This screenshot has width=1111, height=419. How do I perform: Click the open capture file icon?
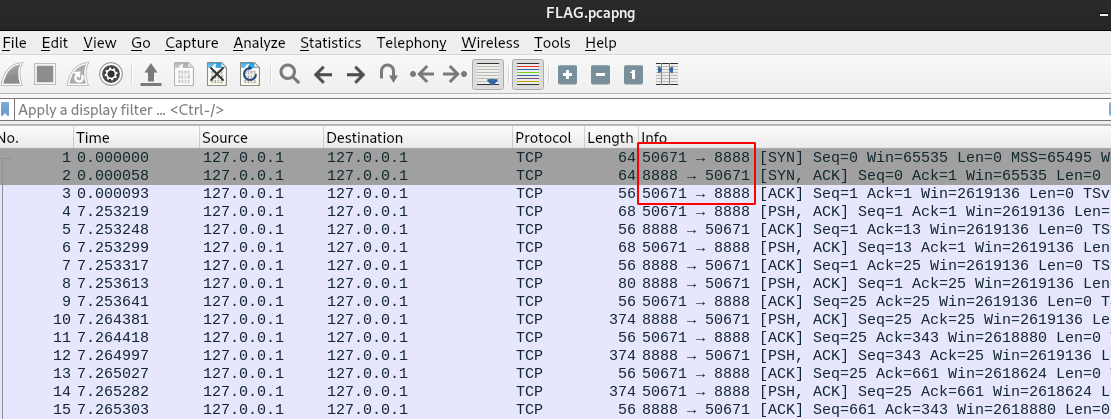click(150, 74)
